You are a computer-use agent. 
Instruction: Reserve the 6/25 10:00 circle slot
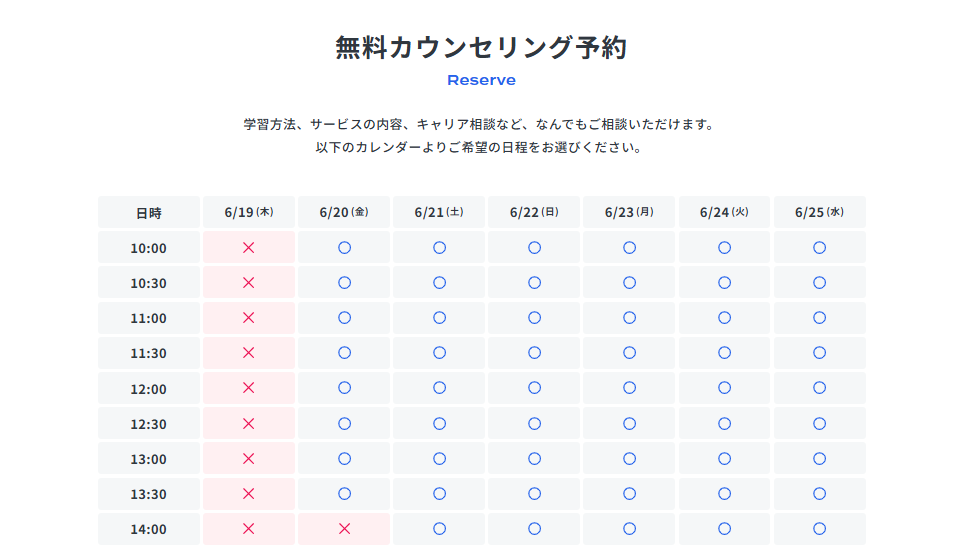(x=819, y=247)
